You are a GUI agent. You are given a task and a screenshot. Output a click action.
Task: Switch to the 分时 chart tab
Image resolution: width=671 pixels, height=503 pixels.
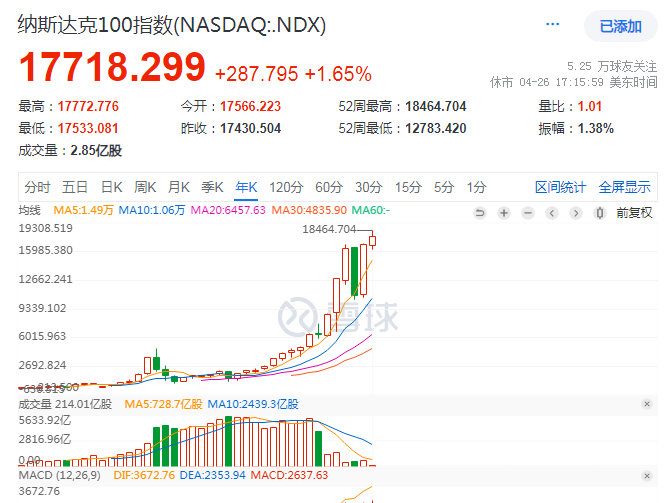[37, 187]
